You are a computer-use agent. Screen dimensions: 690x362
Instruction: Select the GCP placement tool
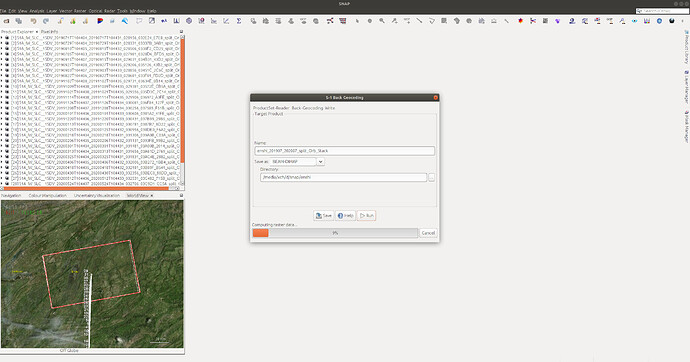pyautogui.click(x=407, y=21)
